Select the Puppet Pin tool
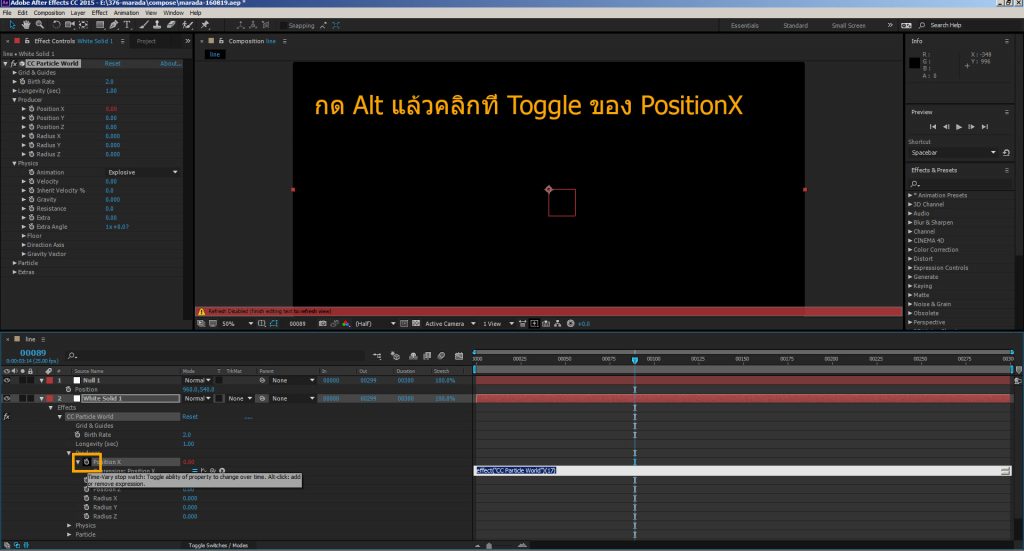The height and width of the screenshot is (551, 1024). (205, 24)
